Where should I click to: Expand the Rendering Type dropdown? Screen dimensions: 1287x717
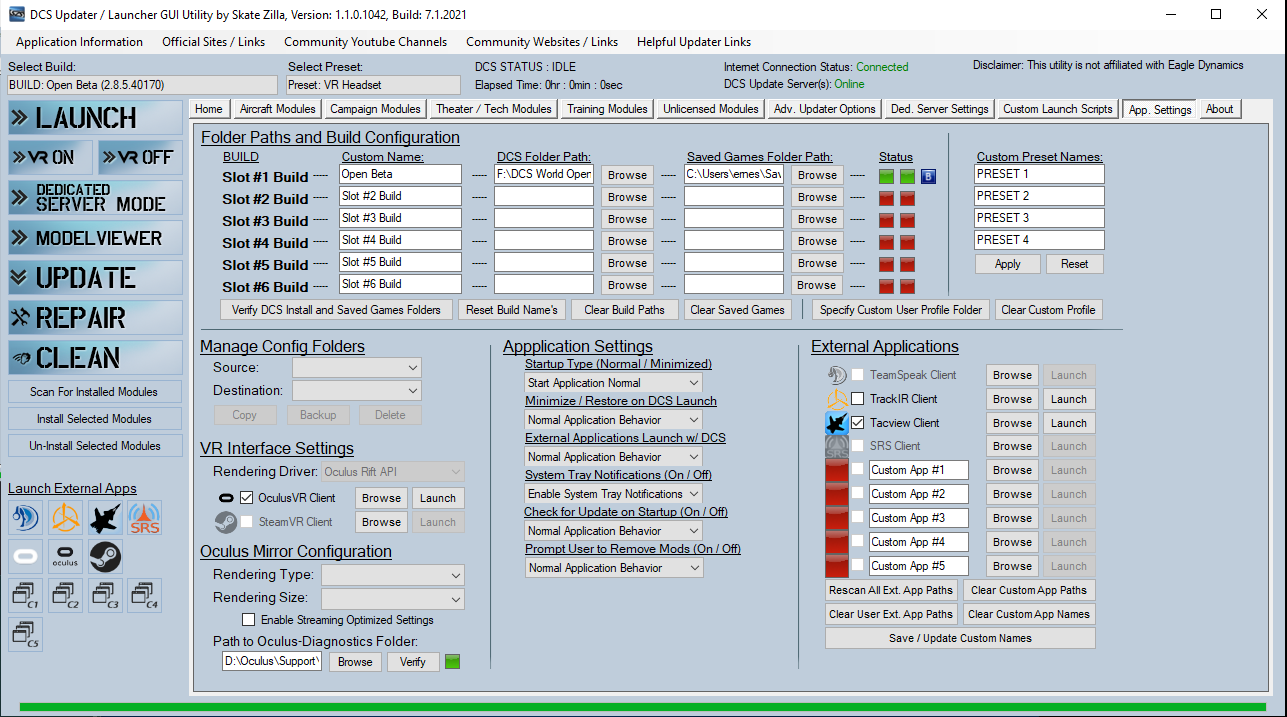(393, 575)
